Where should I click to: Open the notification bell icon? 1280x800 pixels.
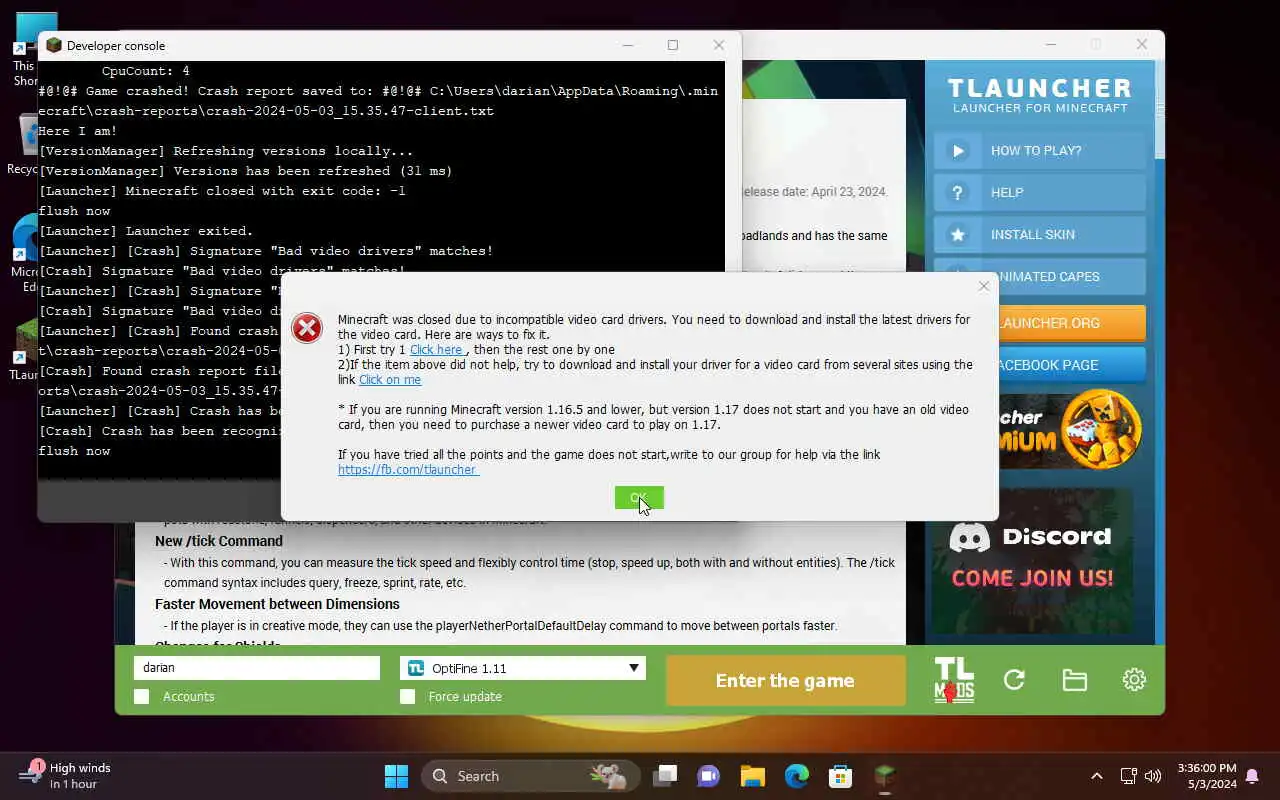click(1252, 776)
